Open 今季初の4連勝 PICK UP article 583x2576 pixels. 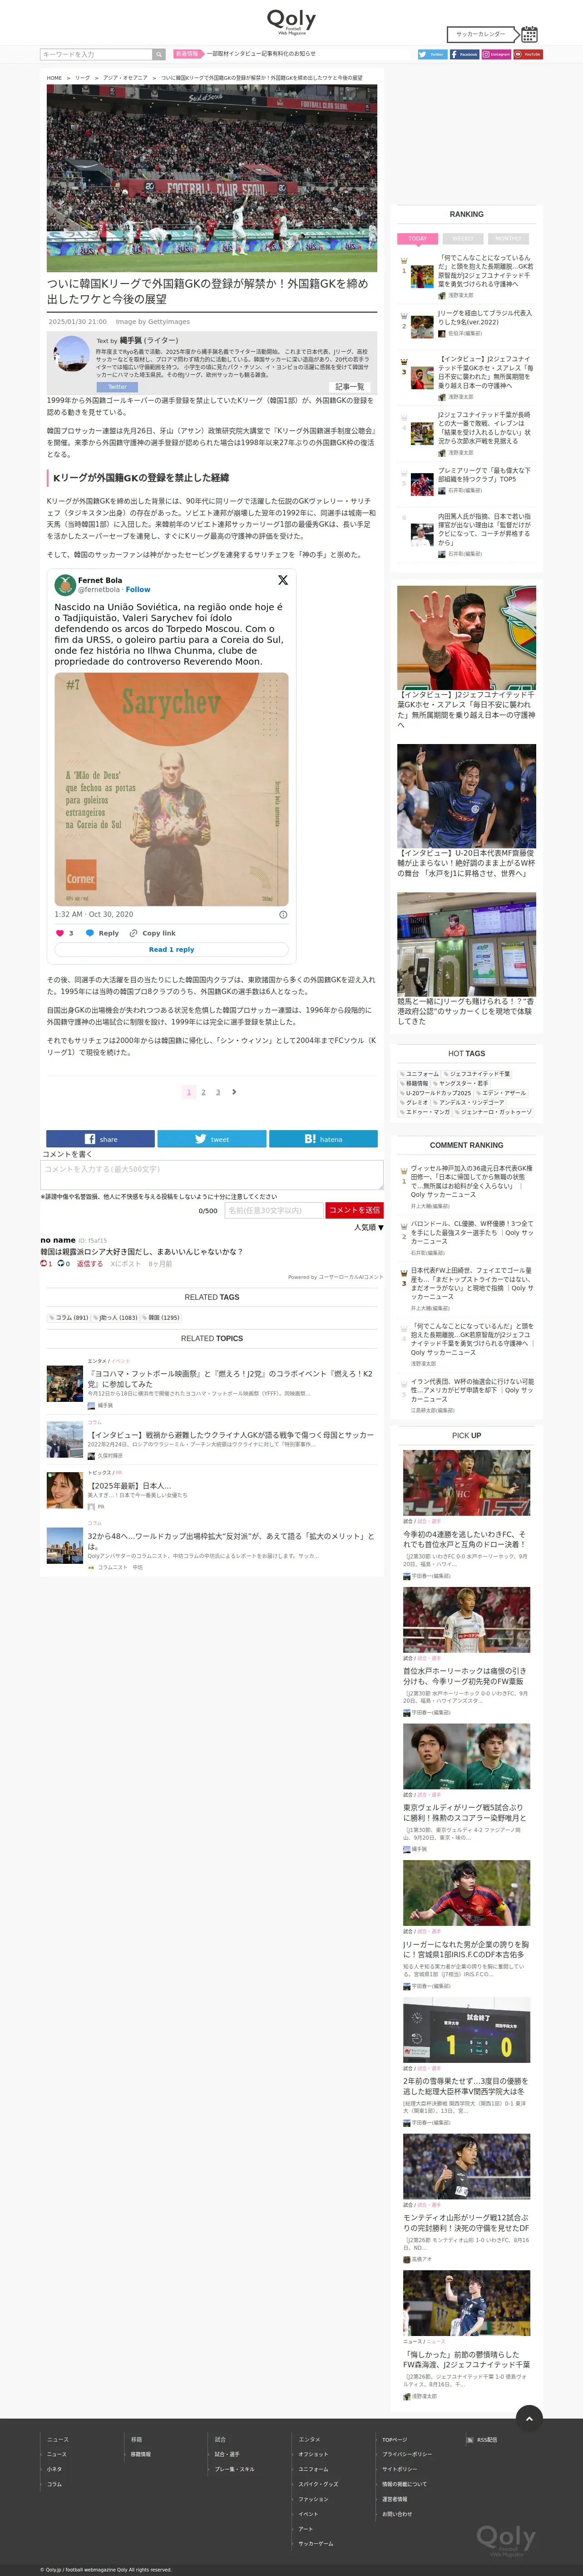466,1539
